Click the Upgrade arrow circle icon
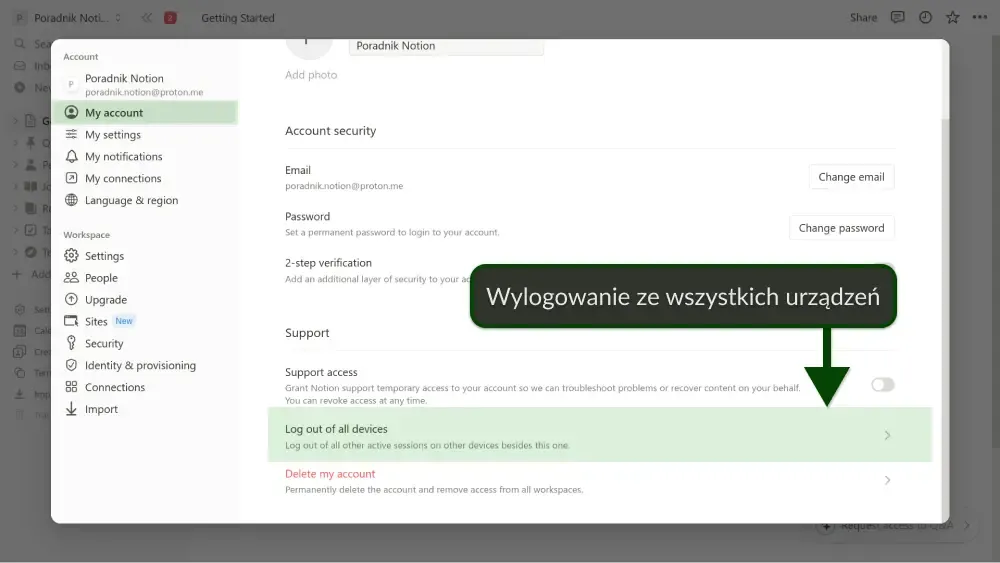 [x=71, y=300]
